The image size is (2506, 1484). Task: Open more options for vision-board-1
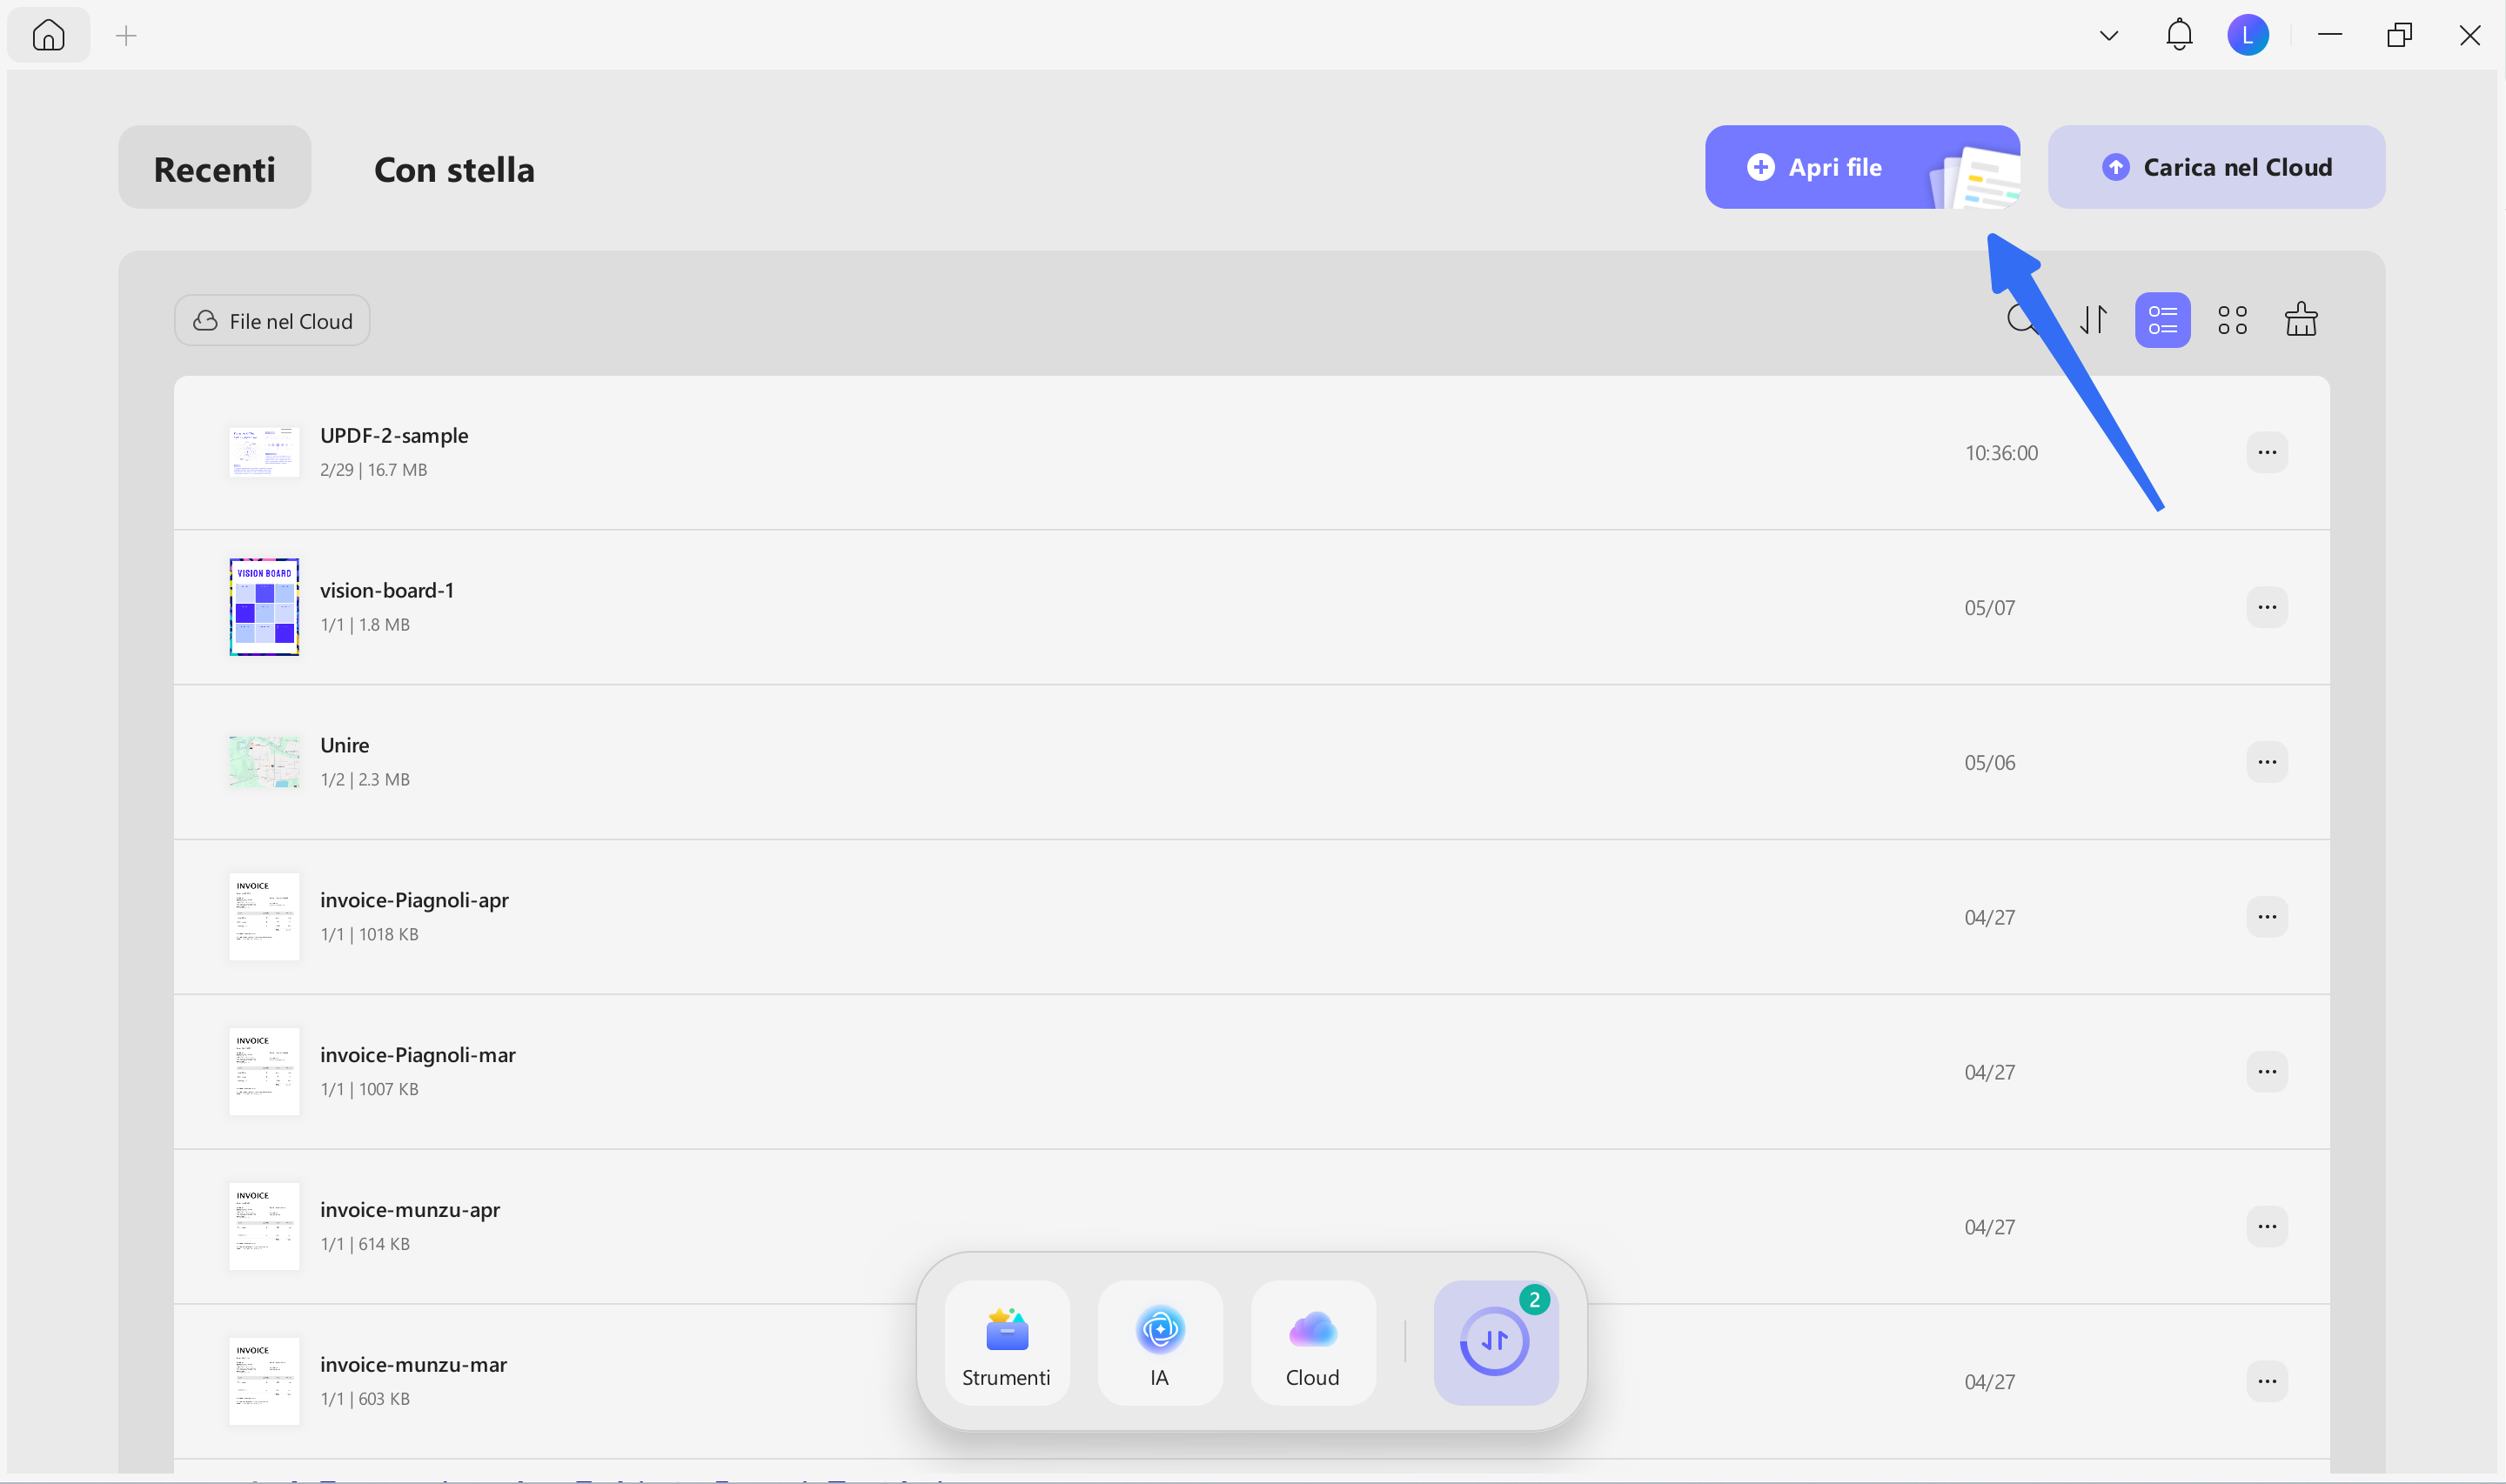[x=2267, y=607]
